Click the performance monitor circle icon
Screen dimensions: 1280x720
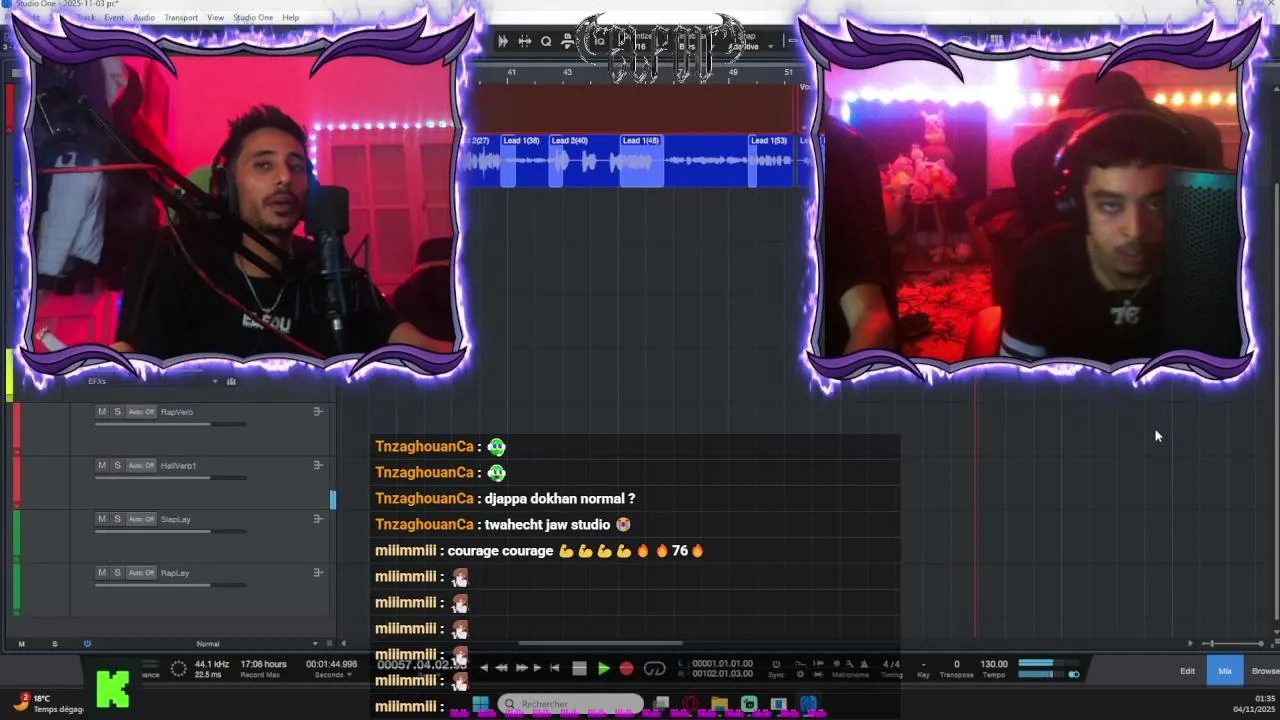coord(178,669)
